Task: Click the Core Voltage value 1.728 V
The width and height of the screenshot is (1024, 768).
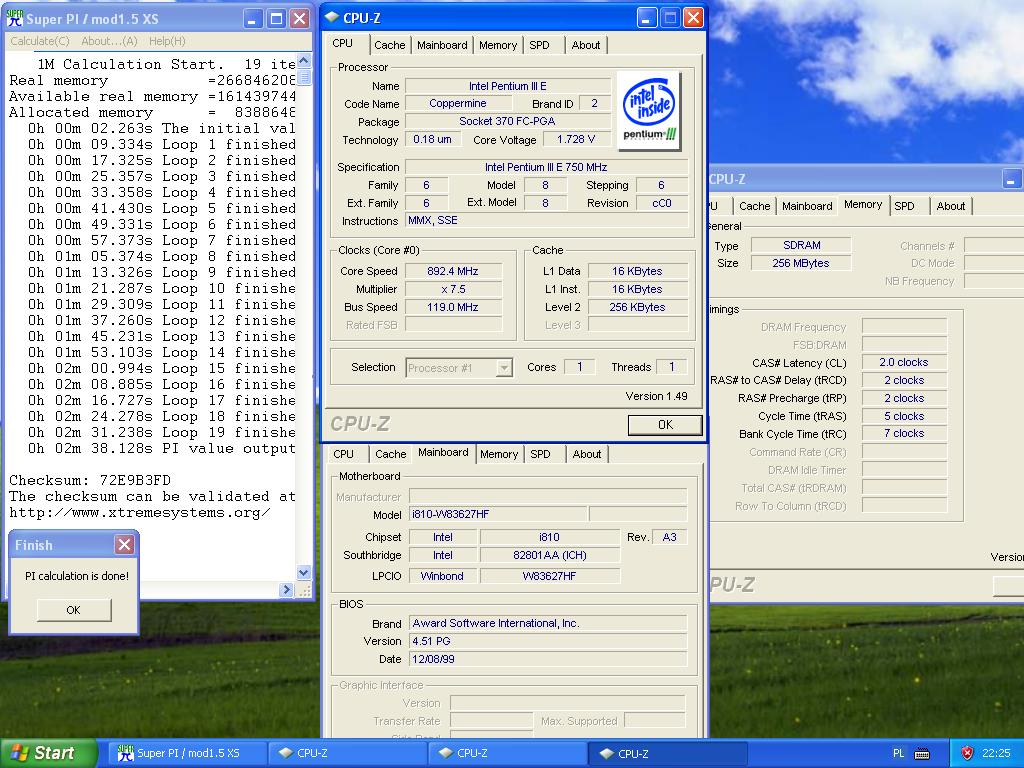Action: pyautogui.click(x=576, y=139)
